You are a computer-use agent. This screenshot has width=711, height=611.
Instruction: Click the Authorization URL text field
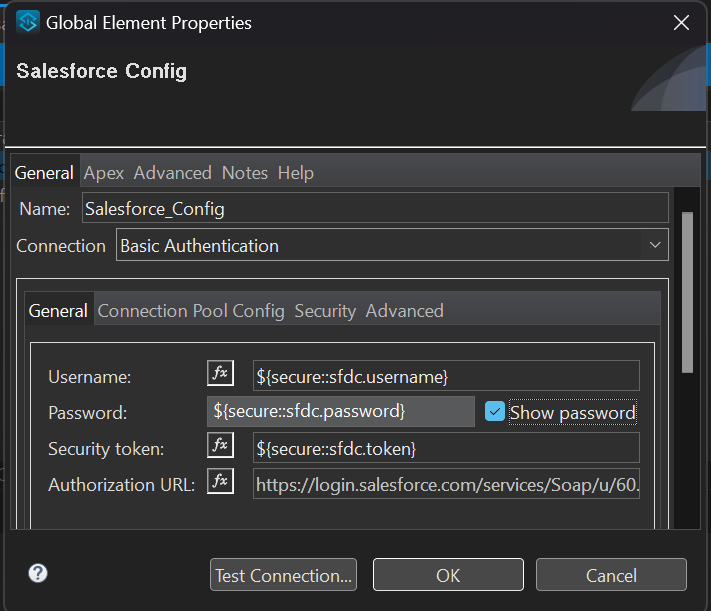coord(445,485)
